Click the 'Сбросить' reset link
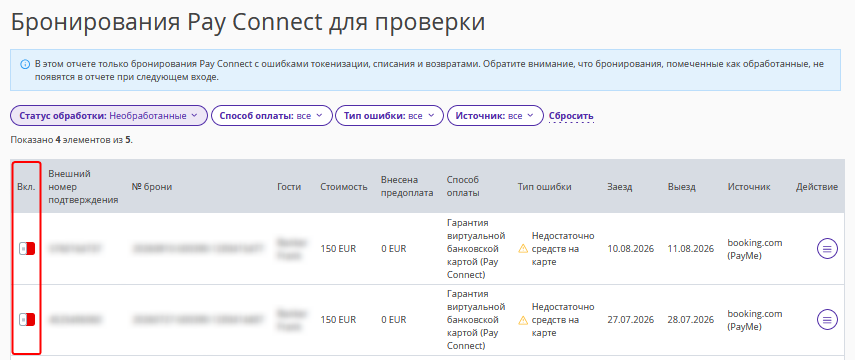The width and height of the screenshot is (855, 360). coord(571,116)
